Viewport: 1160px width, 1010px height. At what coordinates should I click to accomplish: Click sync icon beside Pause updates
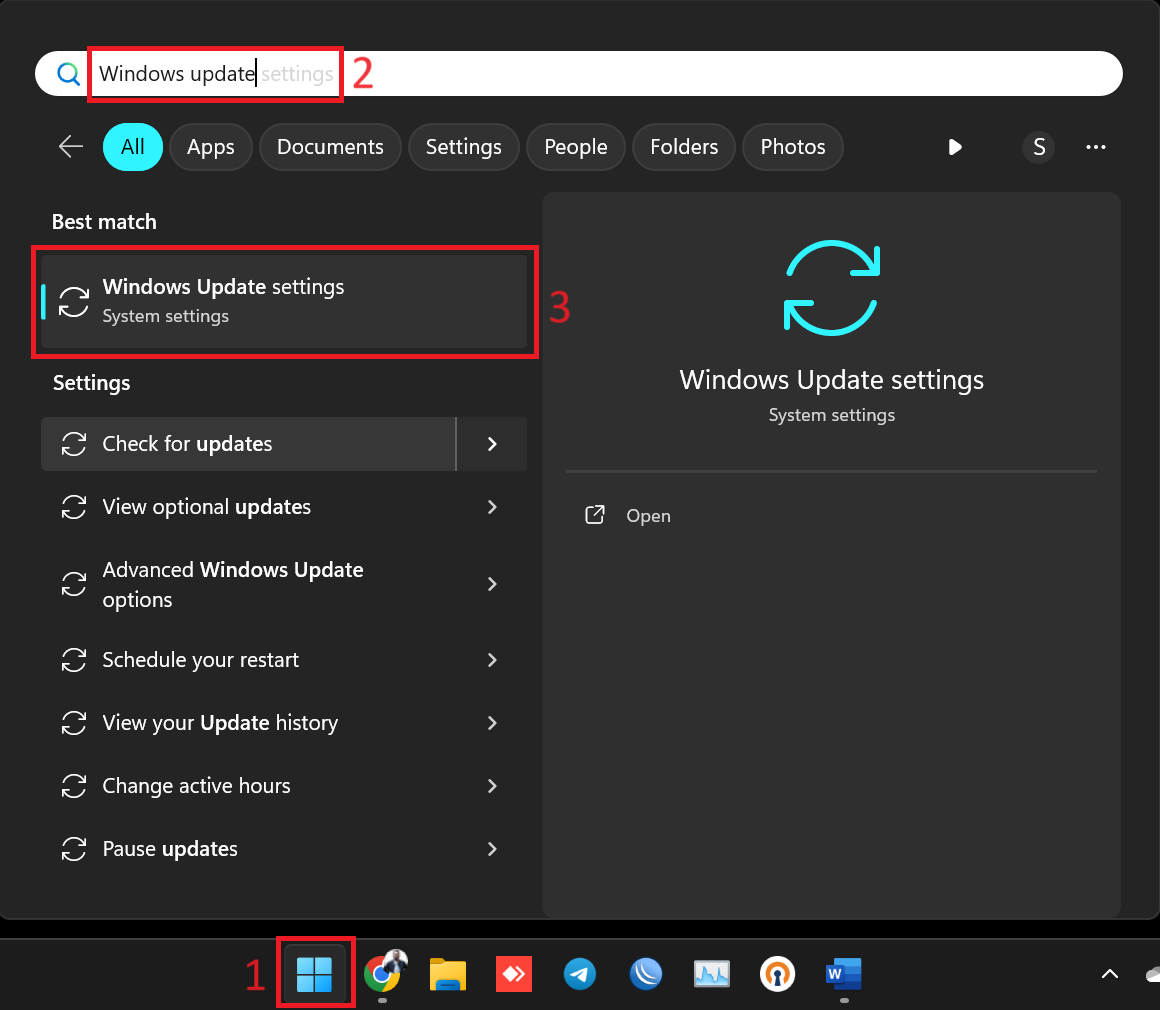pyautogui.click(x=74, y=849)
